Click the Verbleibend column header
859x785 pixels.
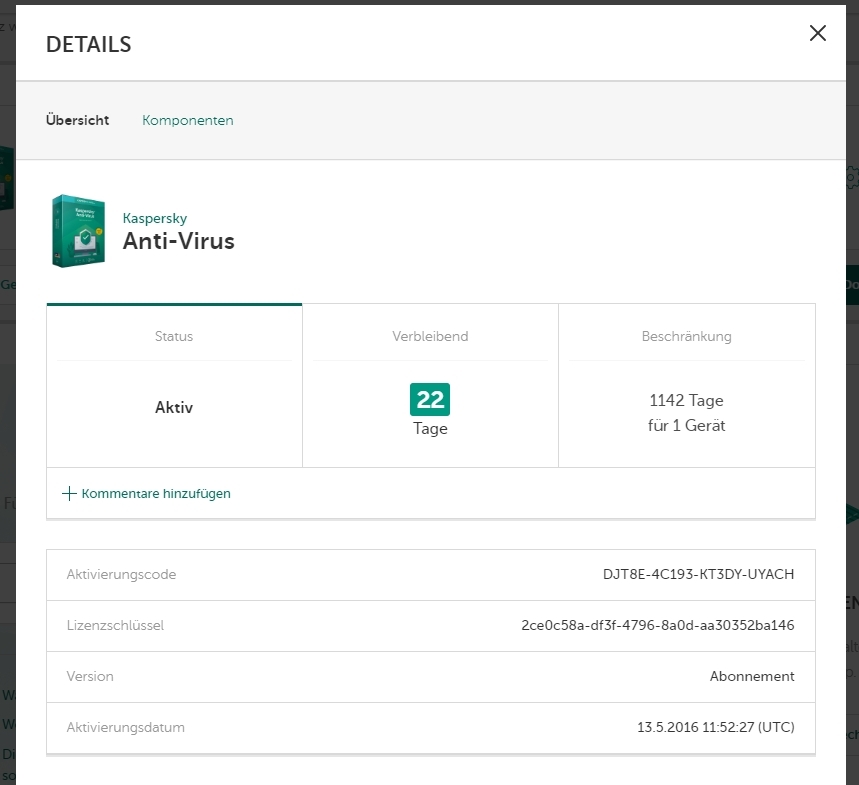[430, 337]
